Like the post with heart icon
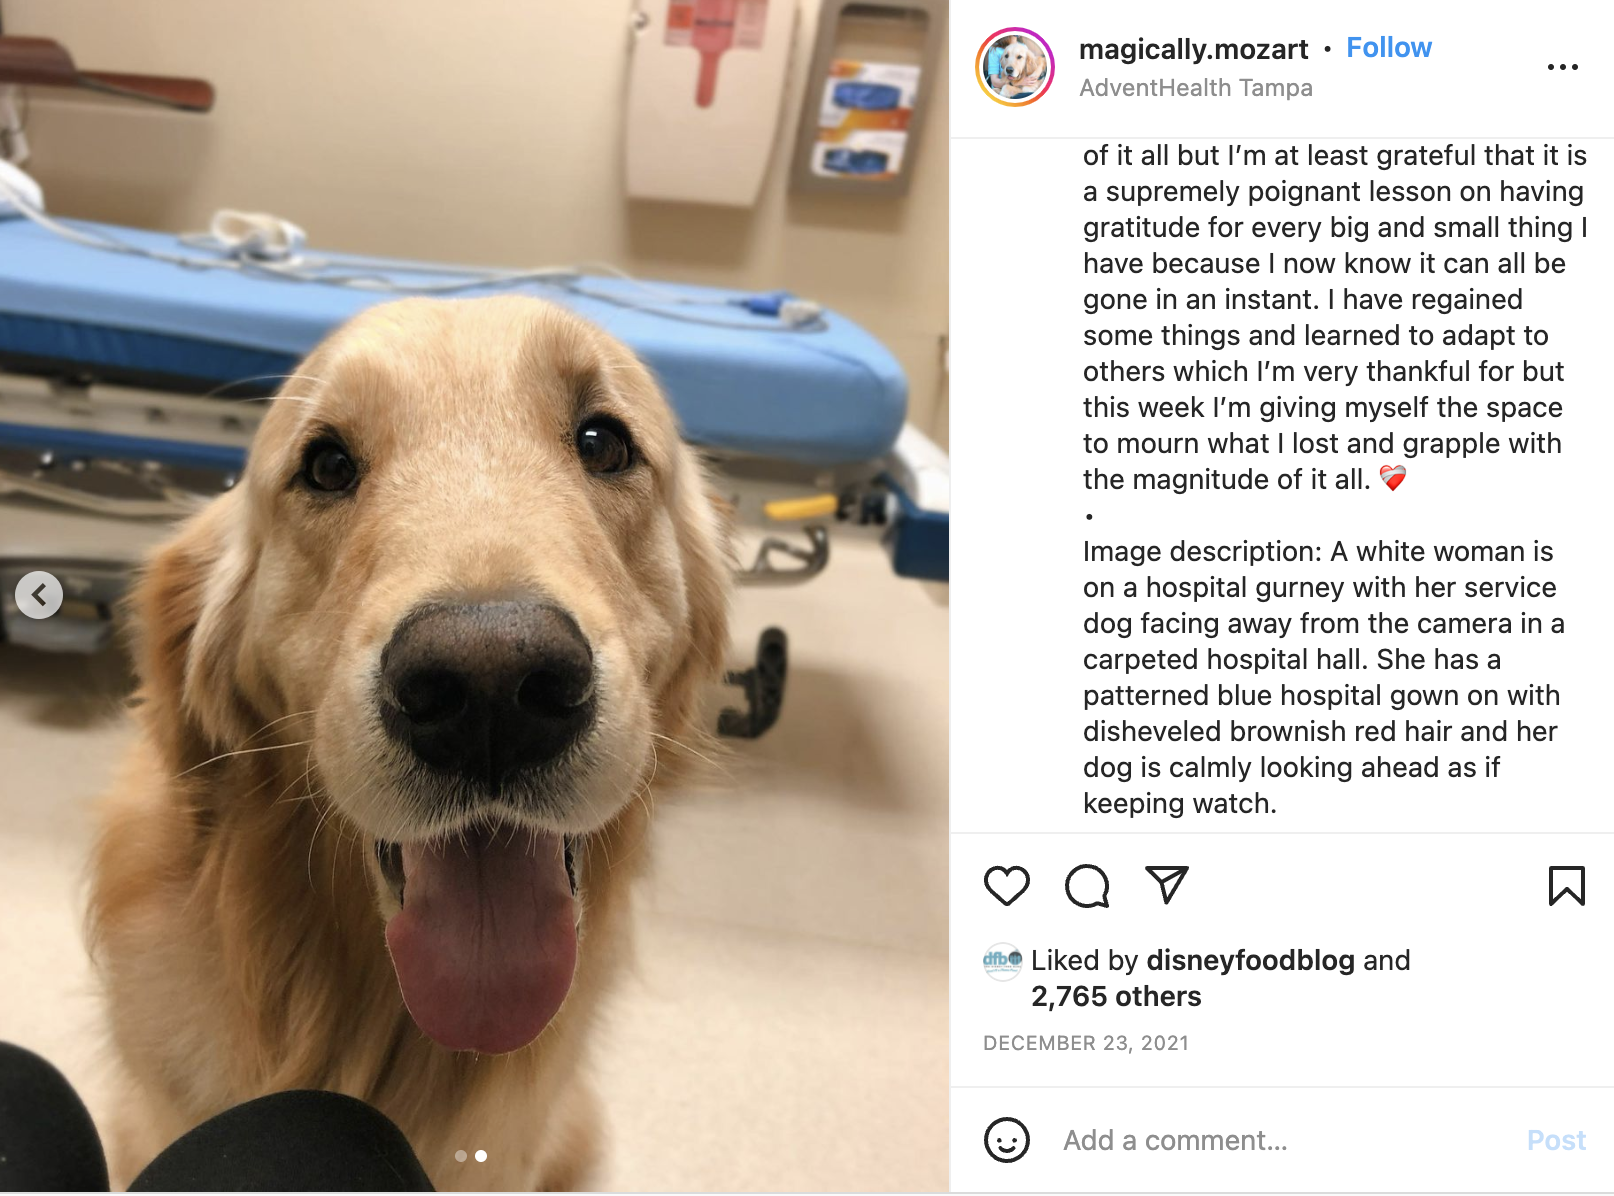 1006,886
